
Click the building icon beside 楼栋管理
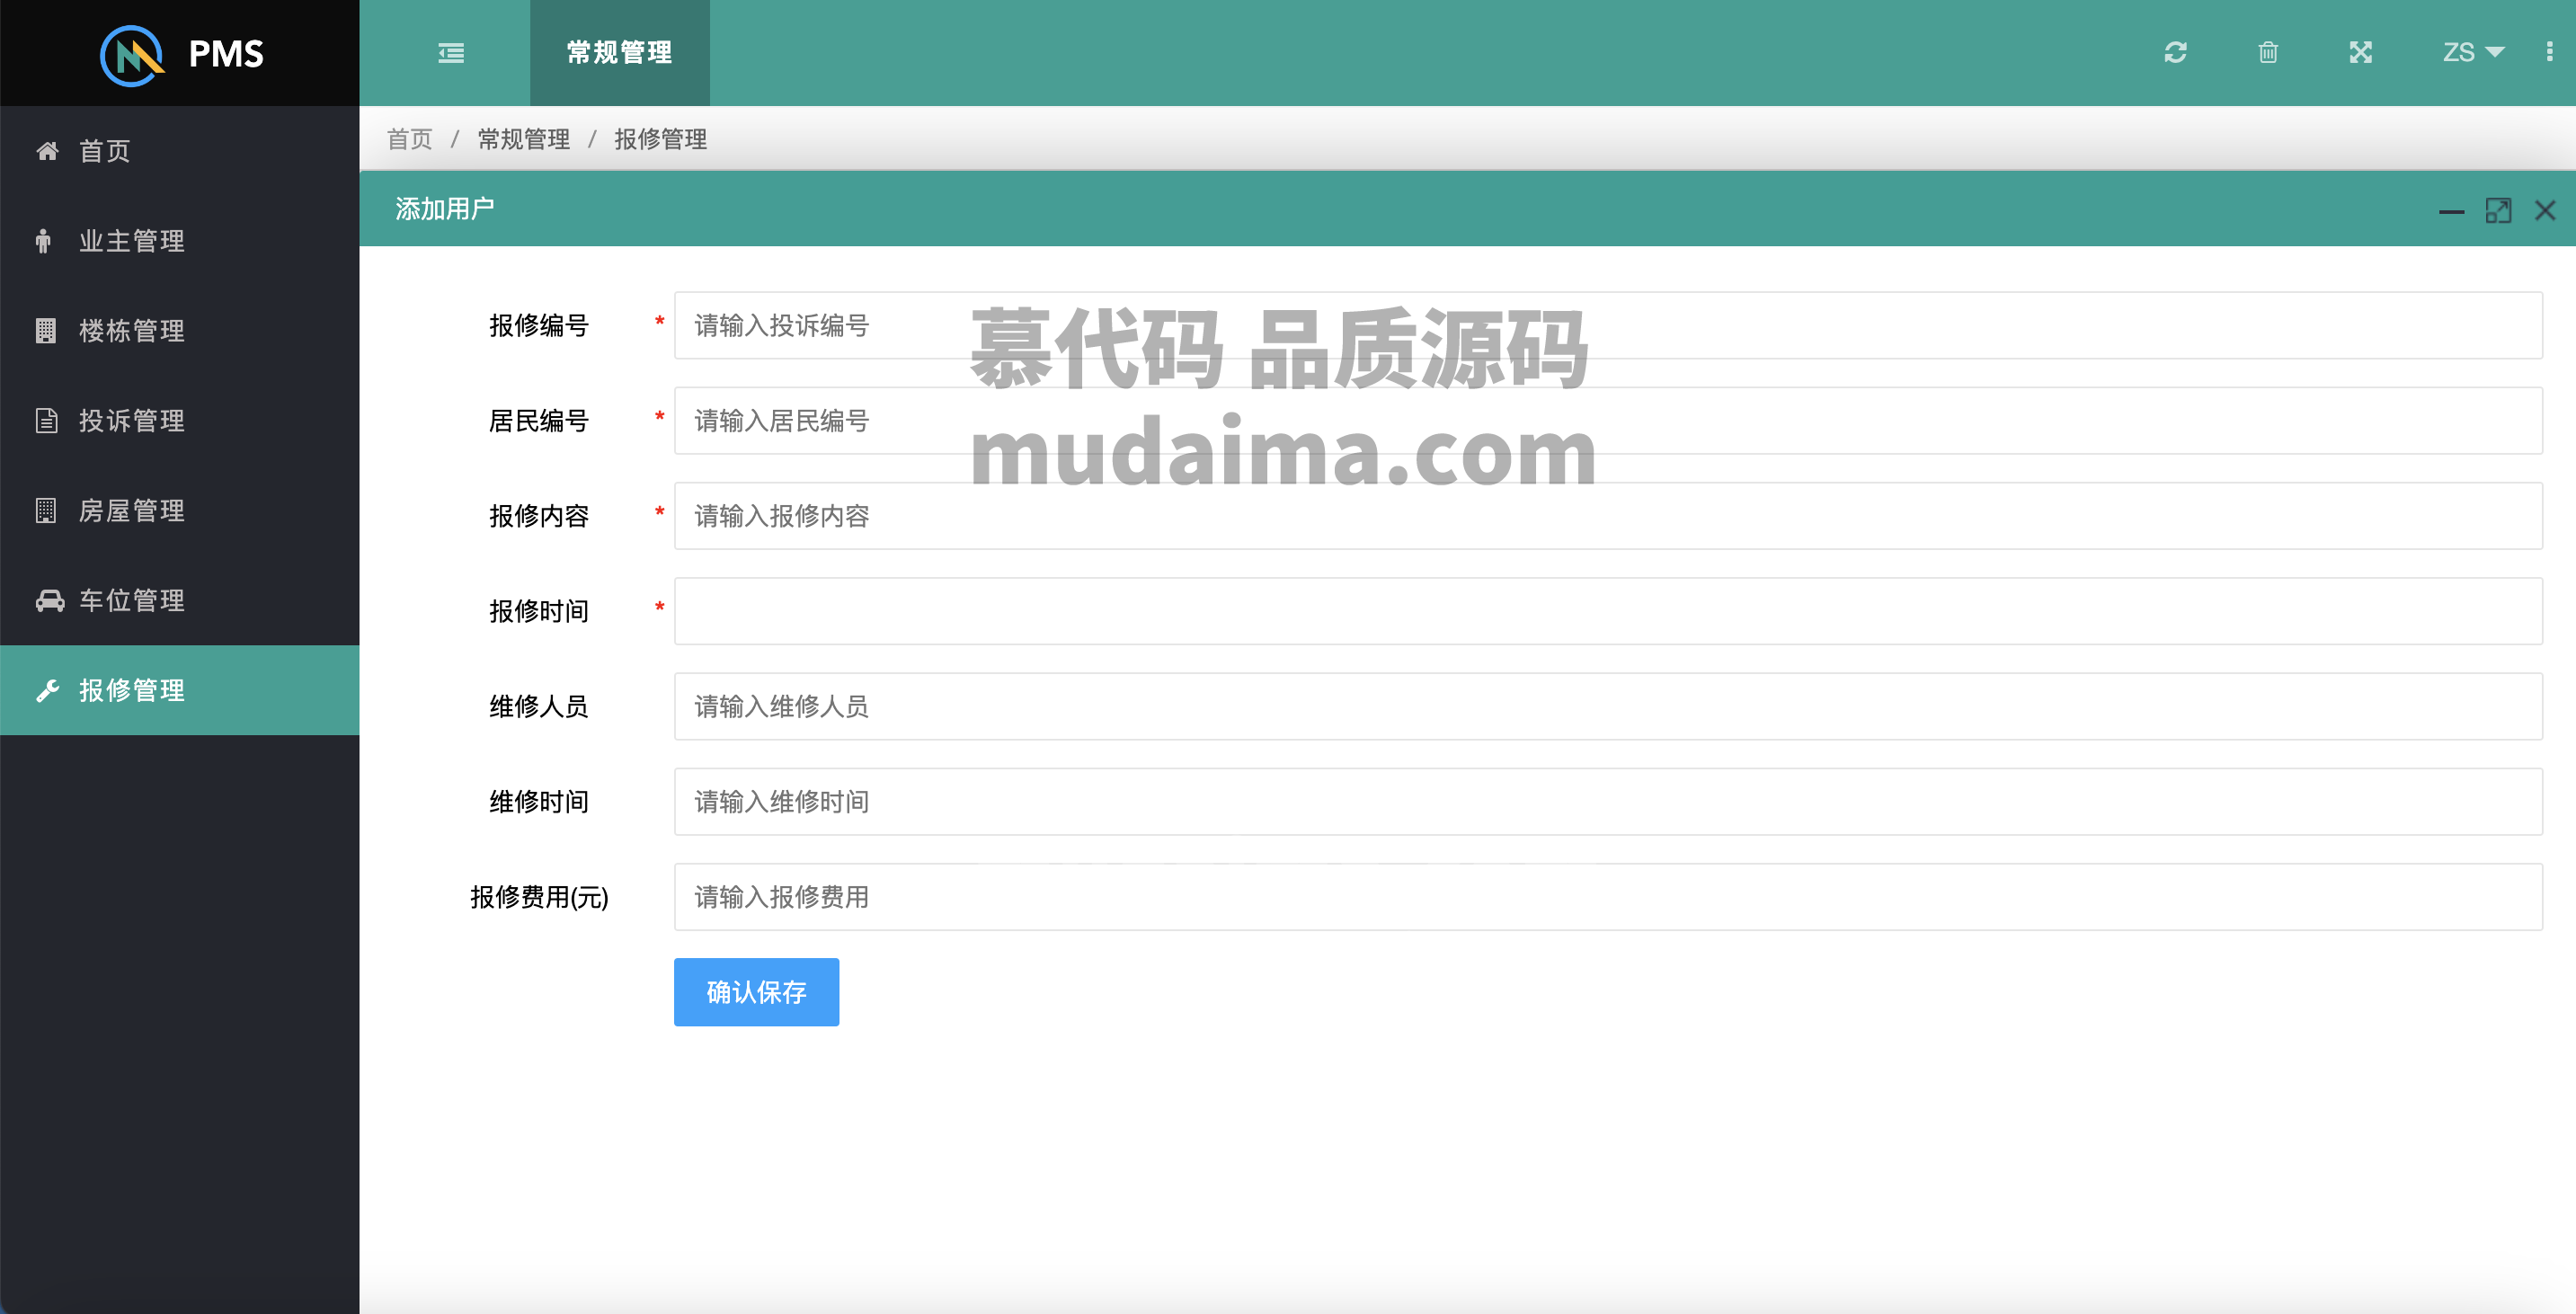coord(46,331)
